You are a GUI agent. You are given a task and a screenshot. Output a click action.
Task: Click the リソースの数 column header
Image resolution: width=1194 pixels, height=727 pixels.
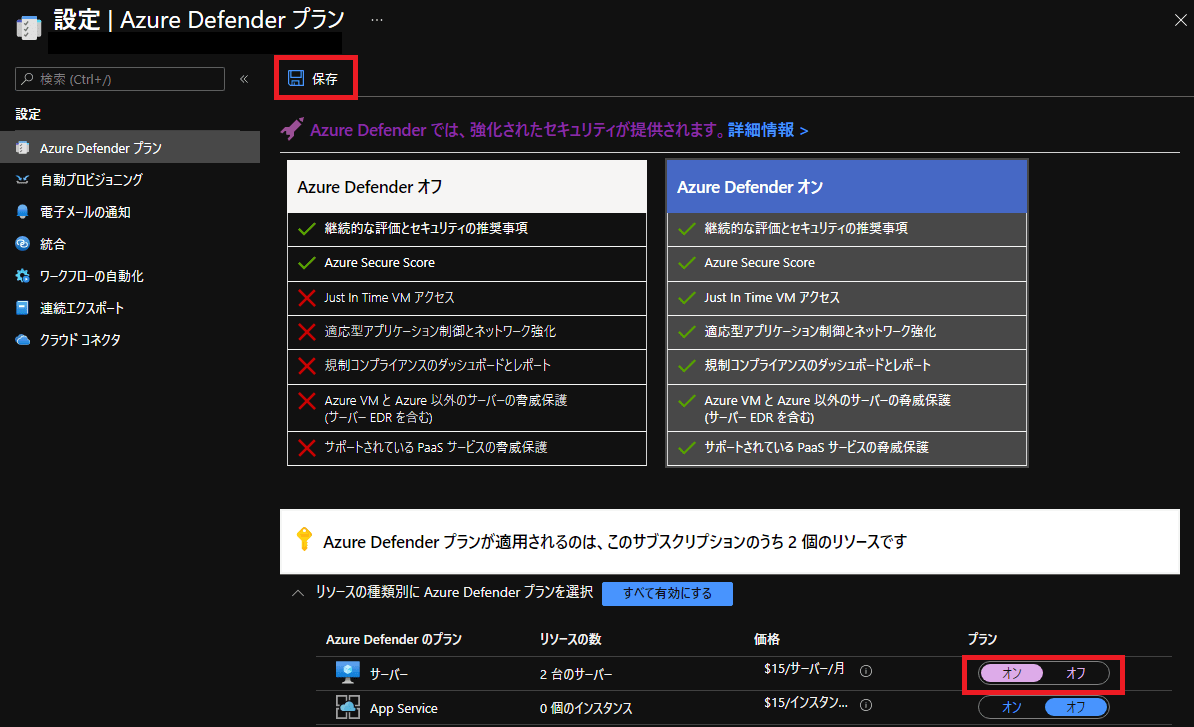click(570, 639)
